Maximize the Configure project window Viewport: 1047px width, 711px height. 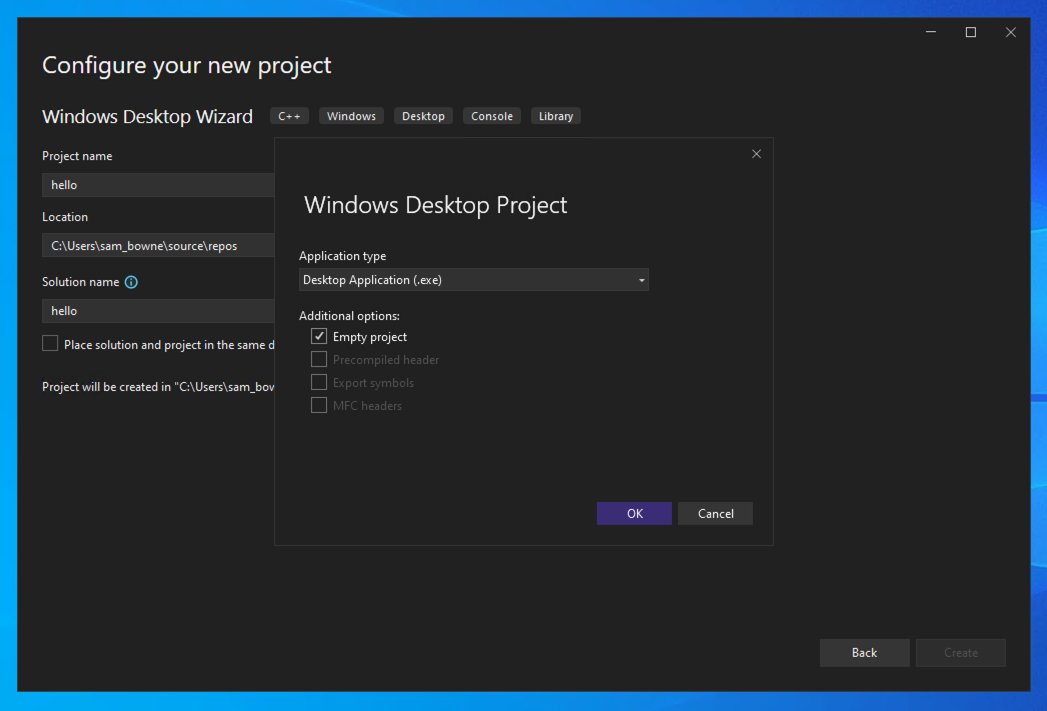971,32
